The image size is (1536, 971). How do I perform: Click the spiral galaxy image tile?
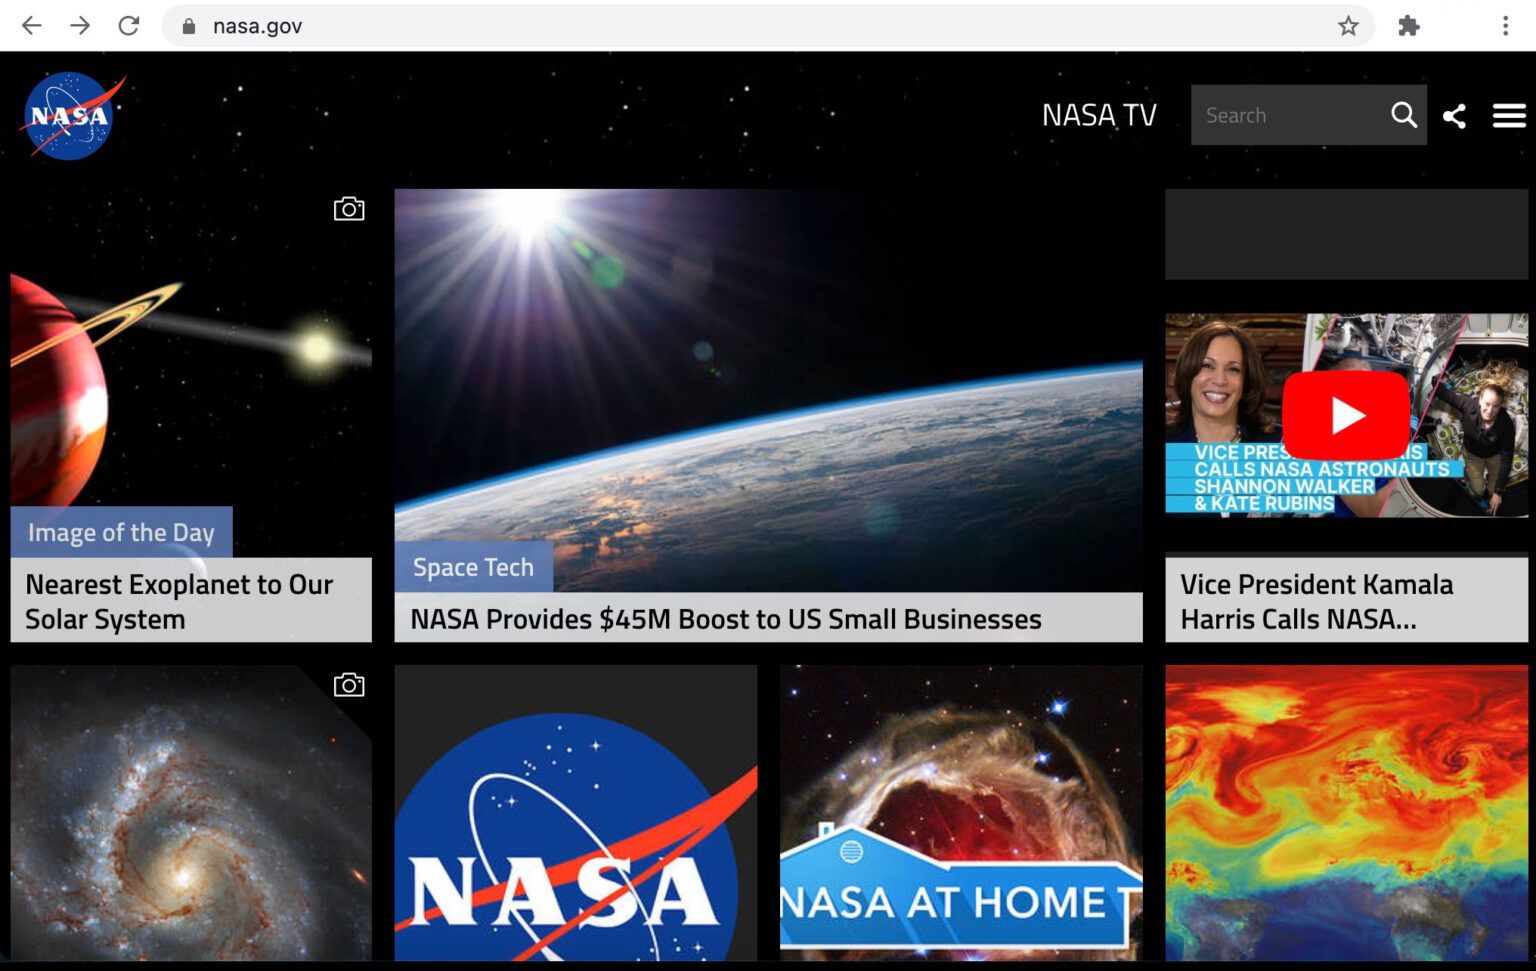[190, 813]
